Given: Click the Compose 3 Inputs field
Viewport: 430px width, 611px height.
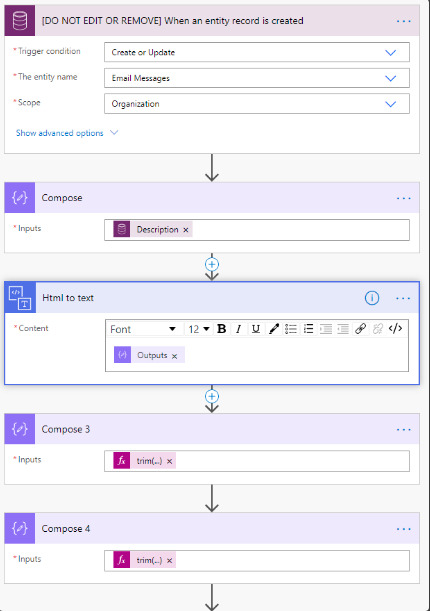Looking at the screenshot, I should [257, 461].
